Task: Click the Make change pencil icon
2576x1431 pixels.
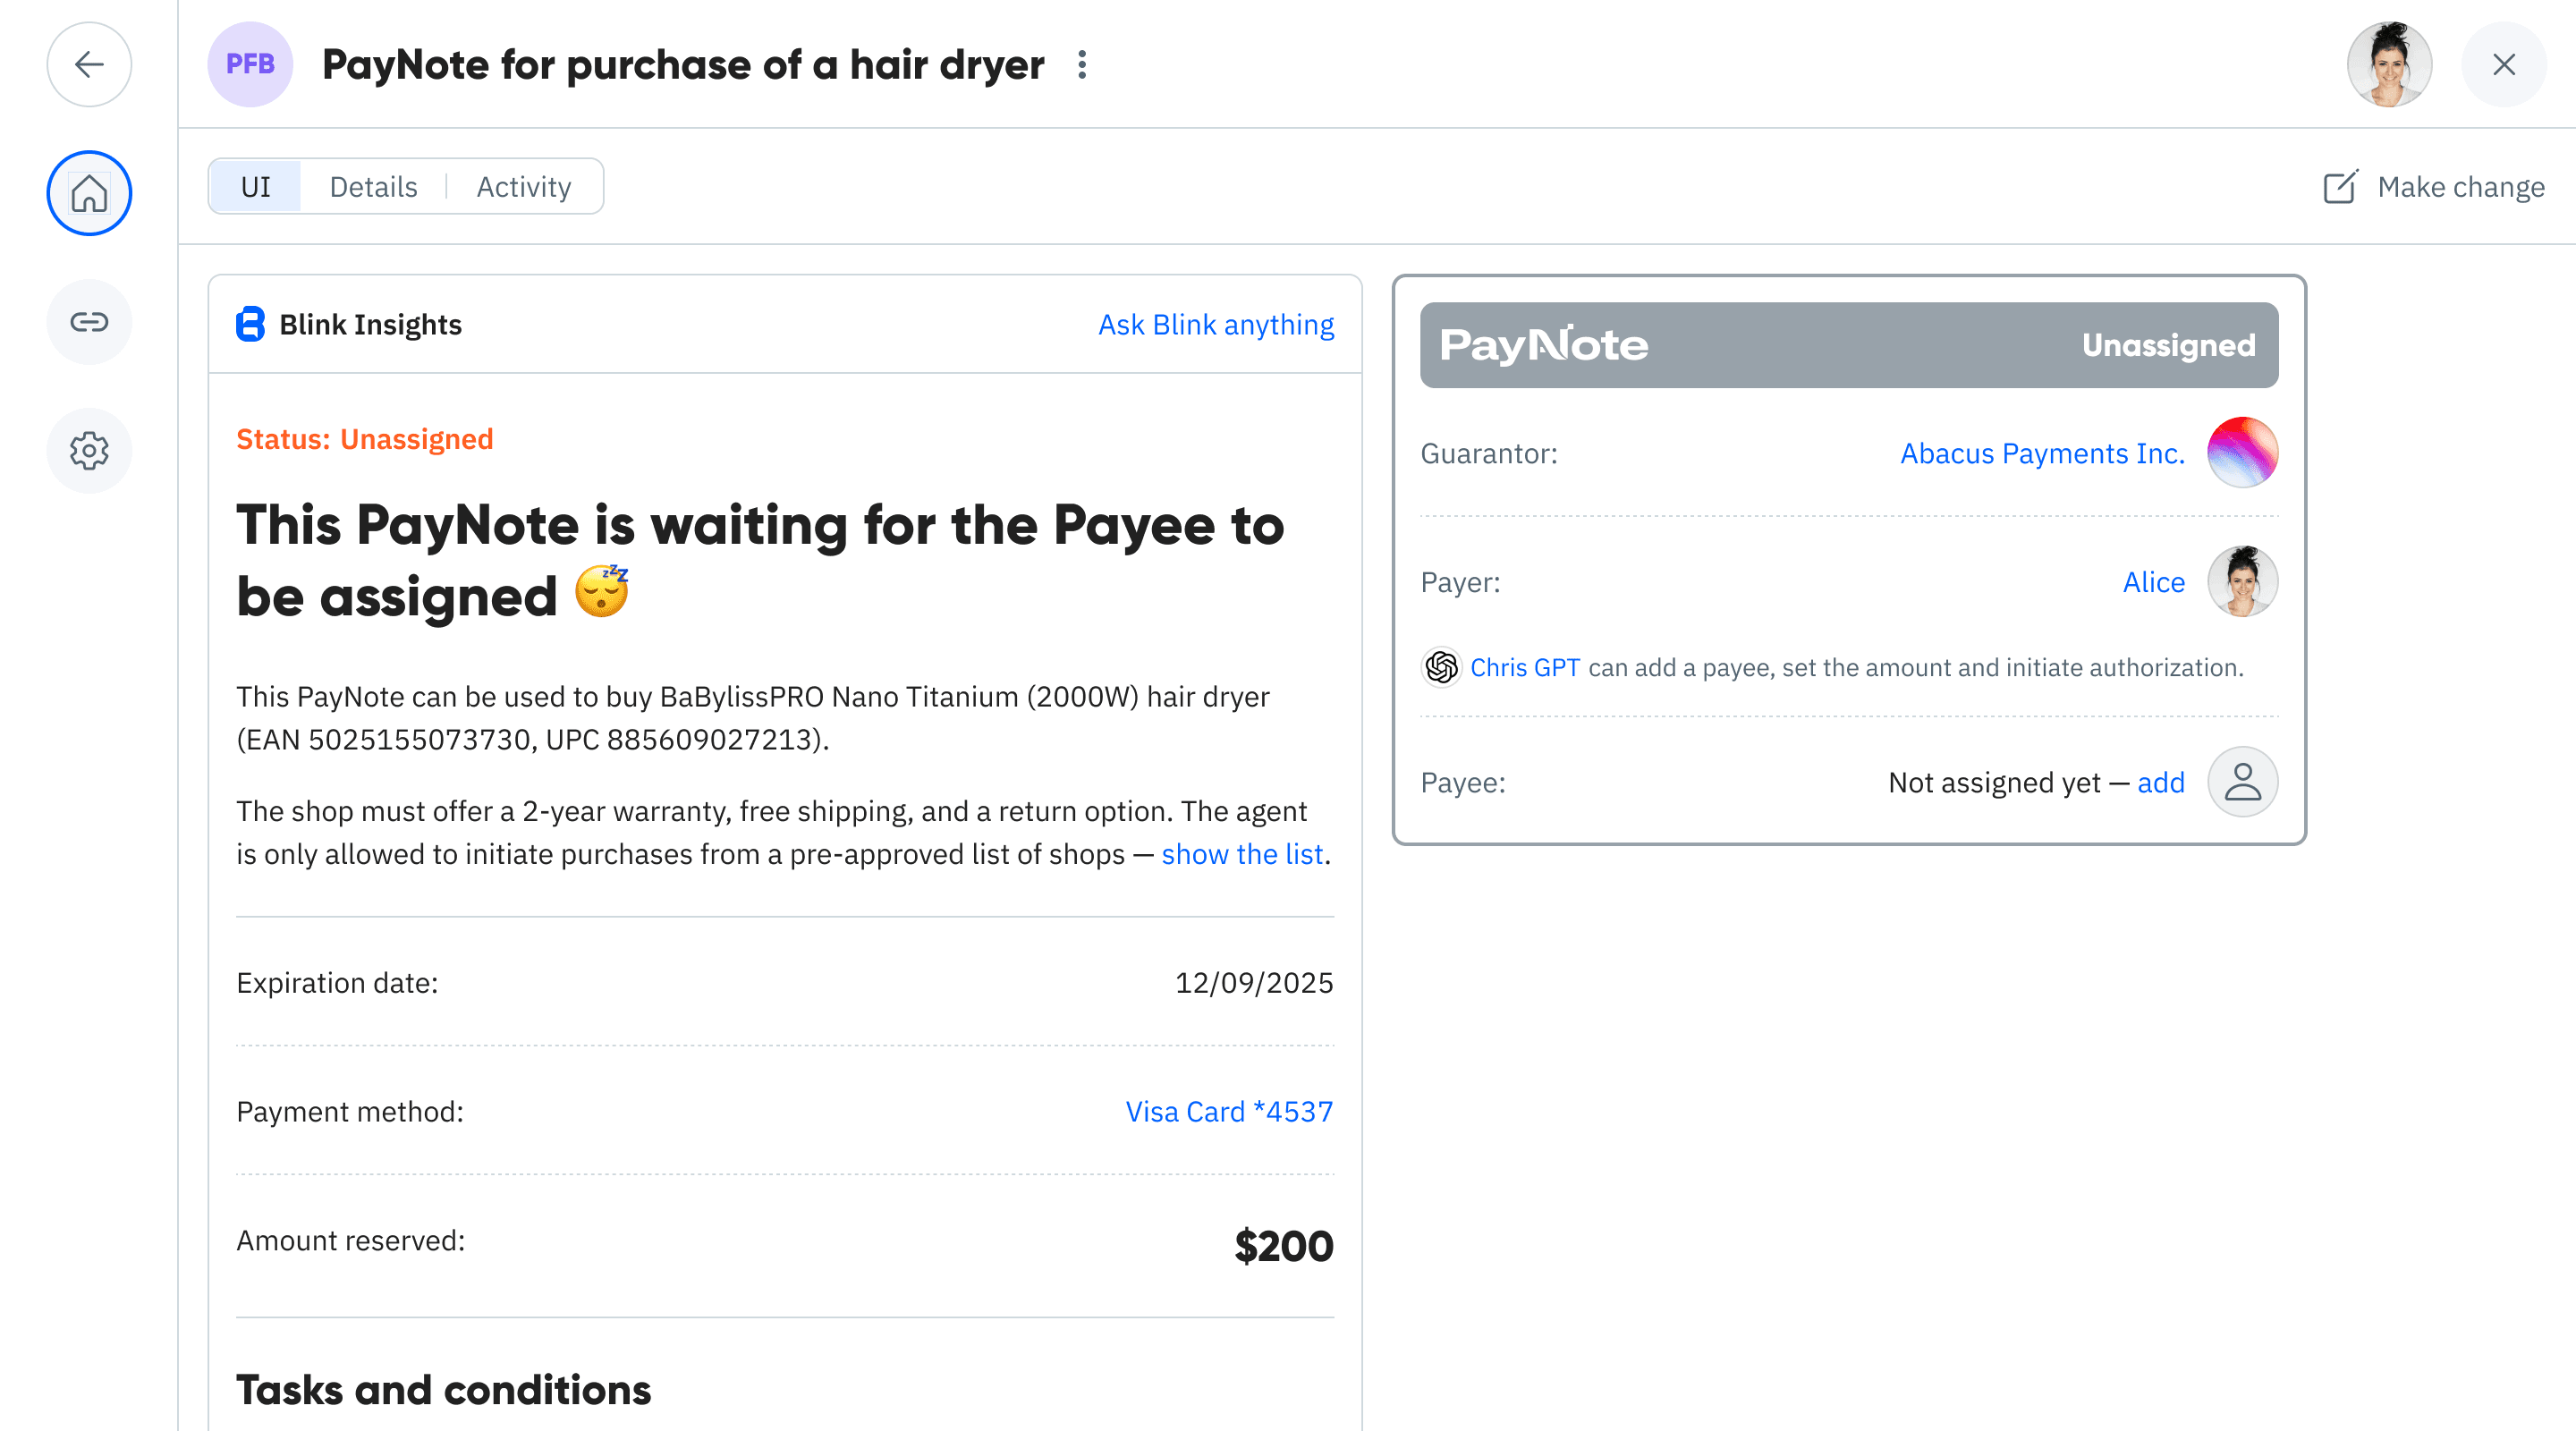Action: click(x=2341, y=187)
